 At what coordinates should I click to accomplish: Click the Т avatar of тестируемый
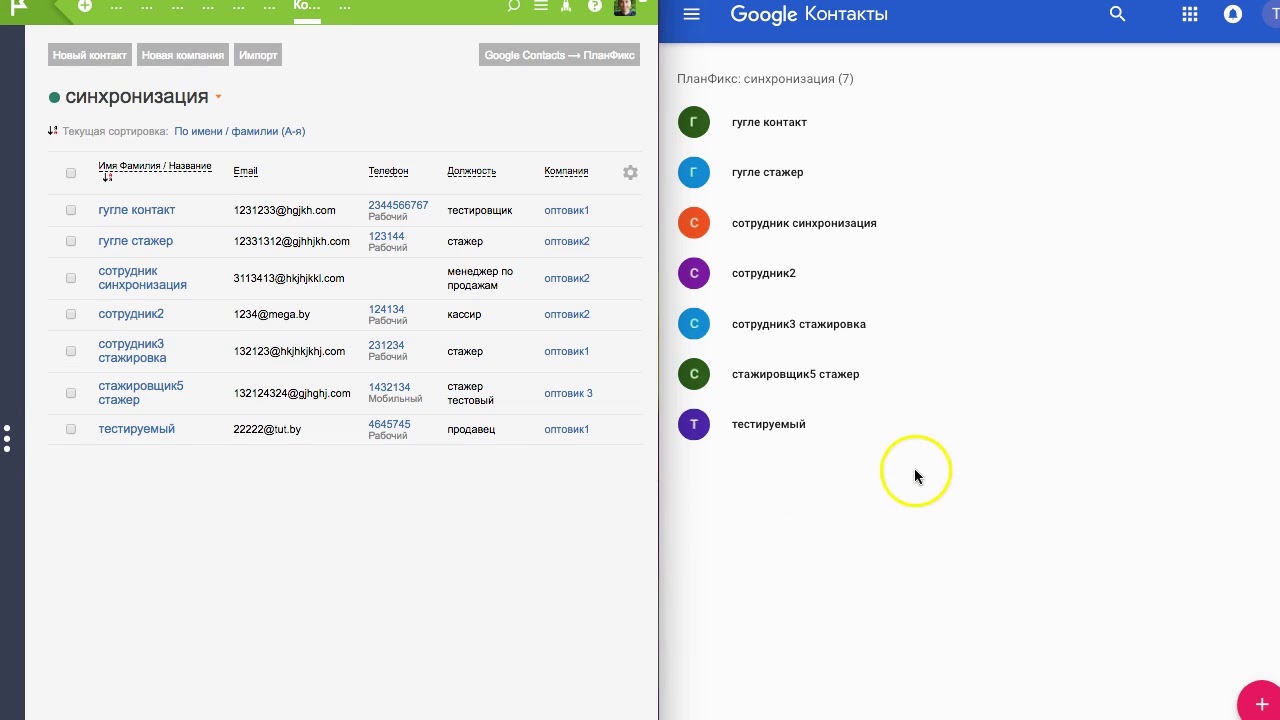point(694,424)
